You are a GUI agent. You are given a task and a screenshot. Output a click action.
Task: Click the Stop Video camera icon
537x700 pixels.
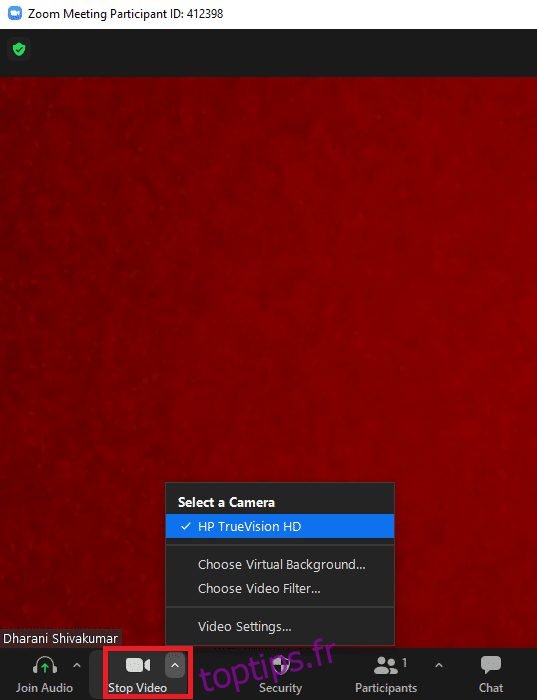point(138,665)
